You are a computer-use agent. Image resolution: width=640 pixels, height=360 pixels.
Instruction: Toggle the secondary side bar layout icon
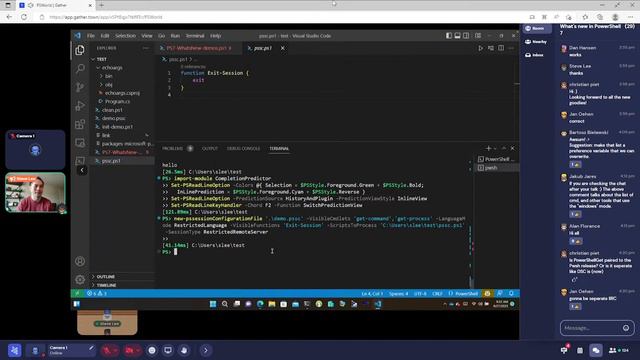tap(466, 36)
